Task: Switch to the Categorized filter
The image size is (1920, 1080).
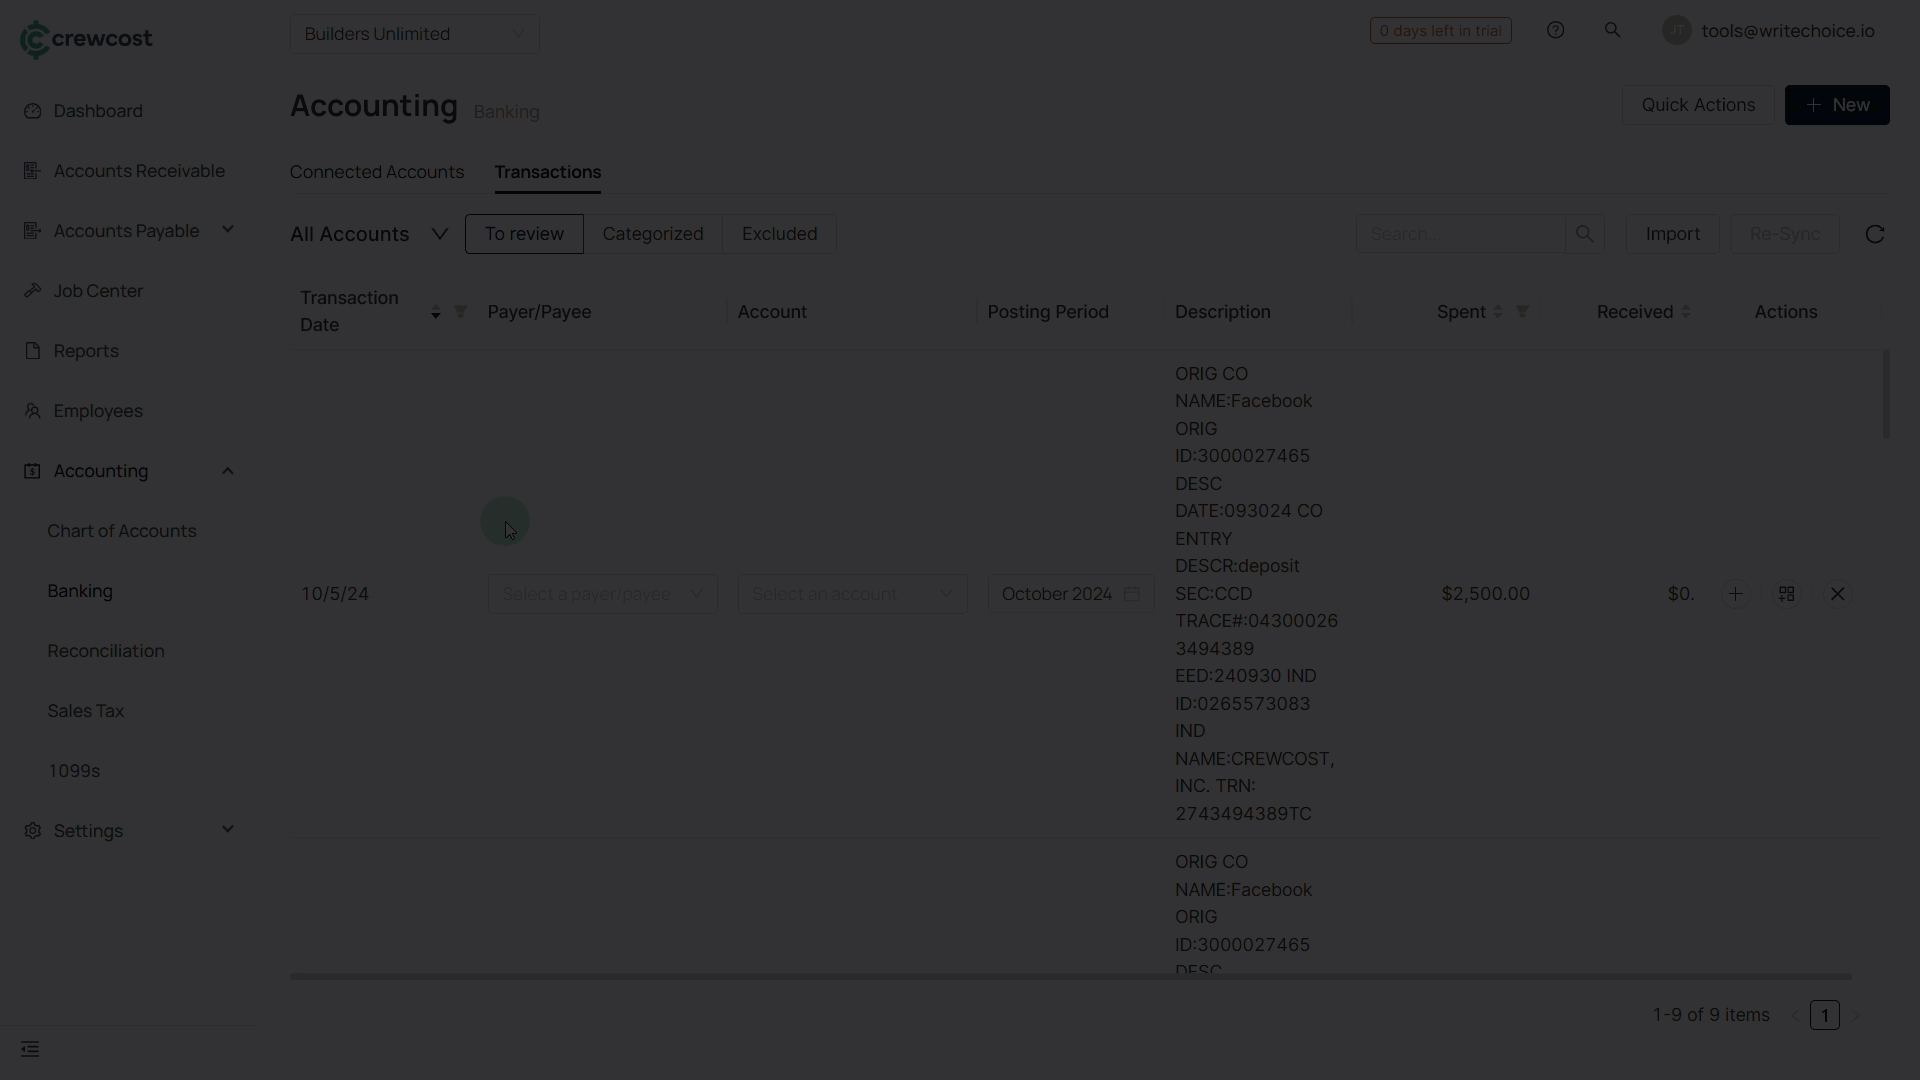Action: (x=652, y=234)
